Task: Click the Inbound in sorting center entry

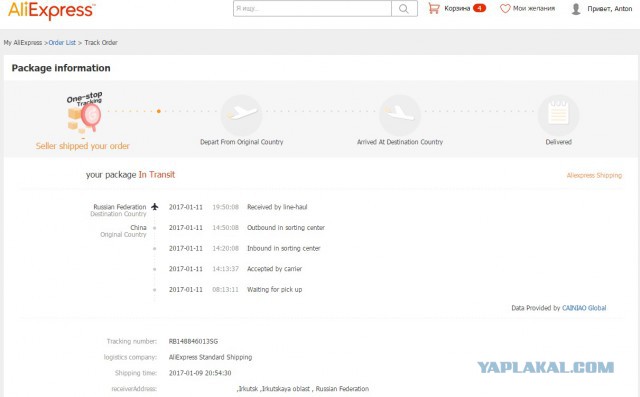Action: tap(284, 248)
